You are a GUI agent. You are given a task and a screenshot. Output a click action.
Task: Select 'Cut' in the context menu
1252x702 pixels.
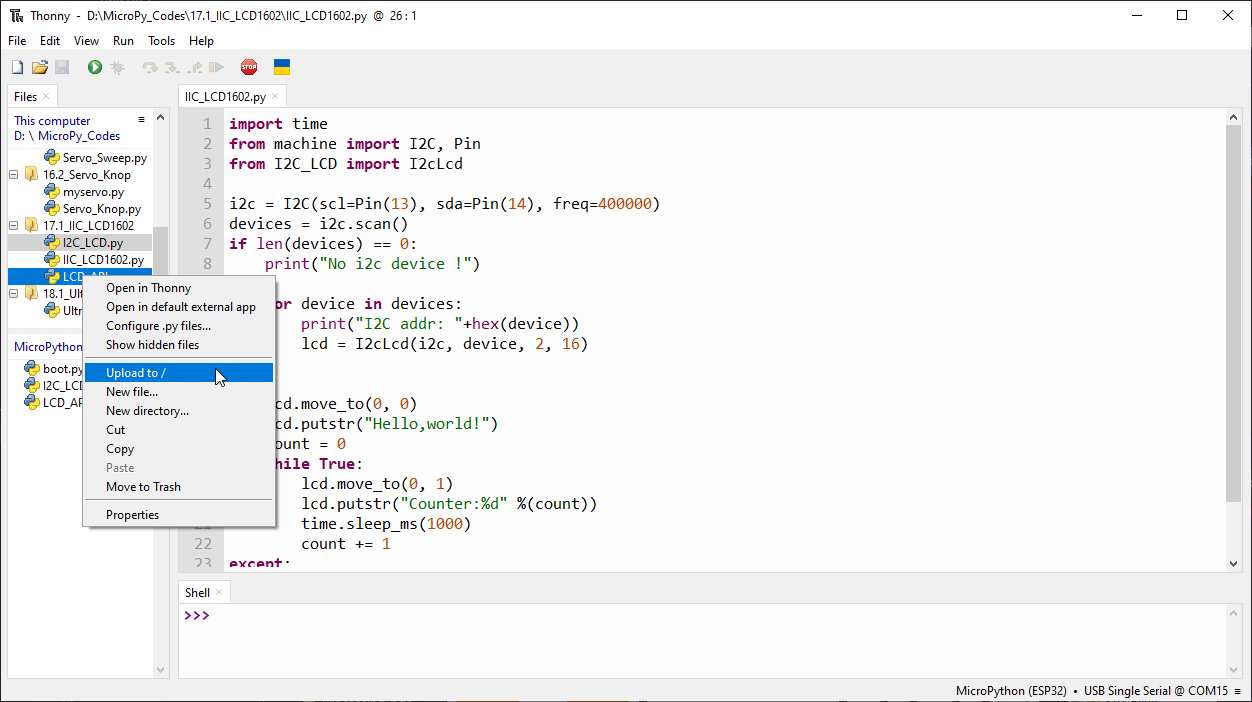[178, 430]
